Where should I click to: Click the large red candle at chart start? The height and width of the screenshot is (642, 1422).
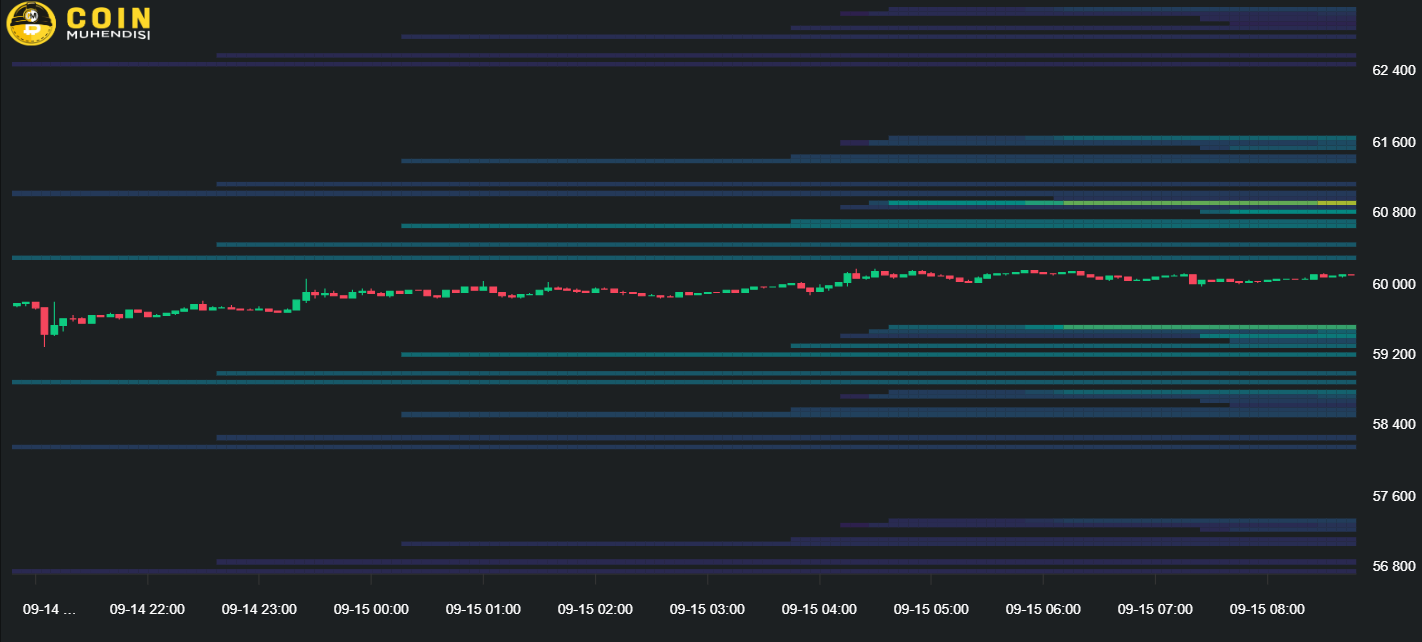[x=44, y=321]
